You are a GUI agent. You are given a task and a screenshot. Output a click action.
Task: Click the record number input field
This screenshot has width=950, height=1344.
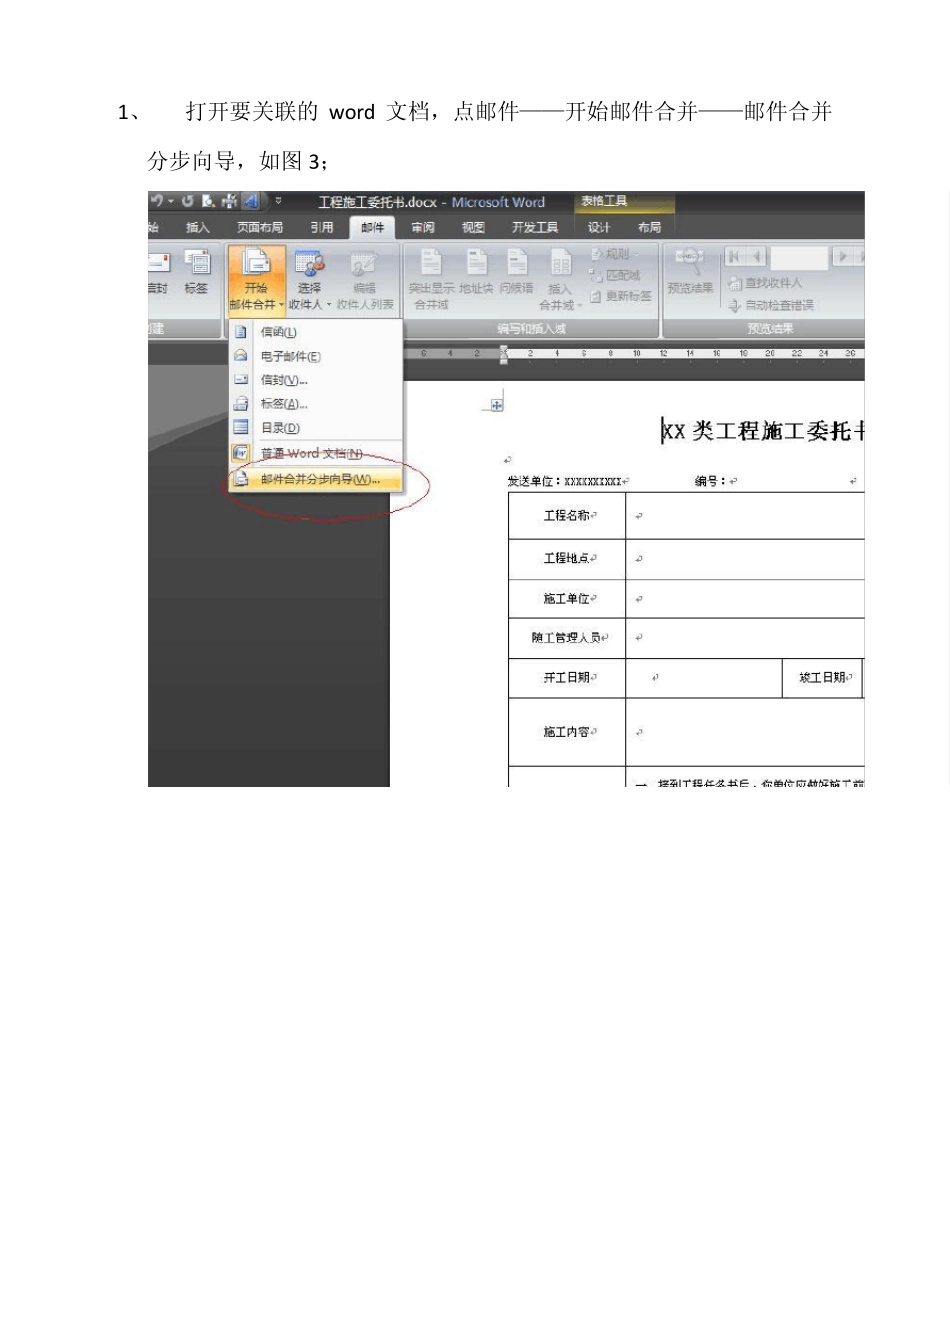(x=799, y=258)
